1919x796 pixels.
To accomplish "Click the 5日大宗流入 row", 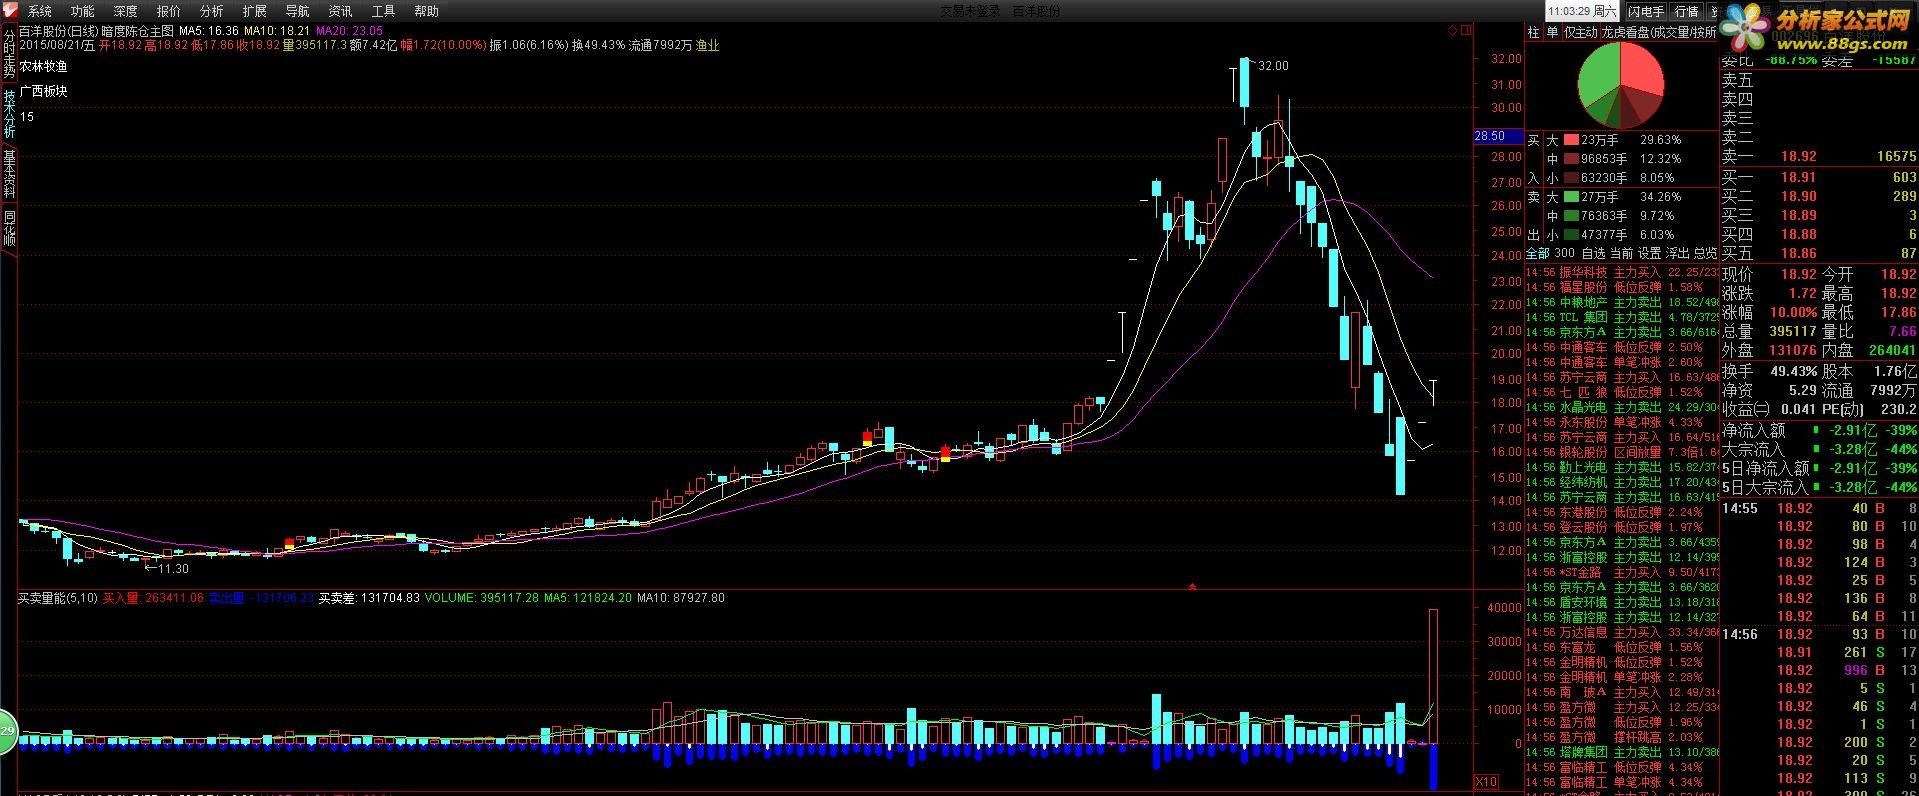I will pos(1819,487).
